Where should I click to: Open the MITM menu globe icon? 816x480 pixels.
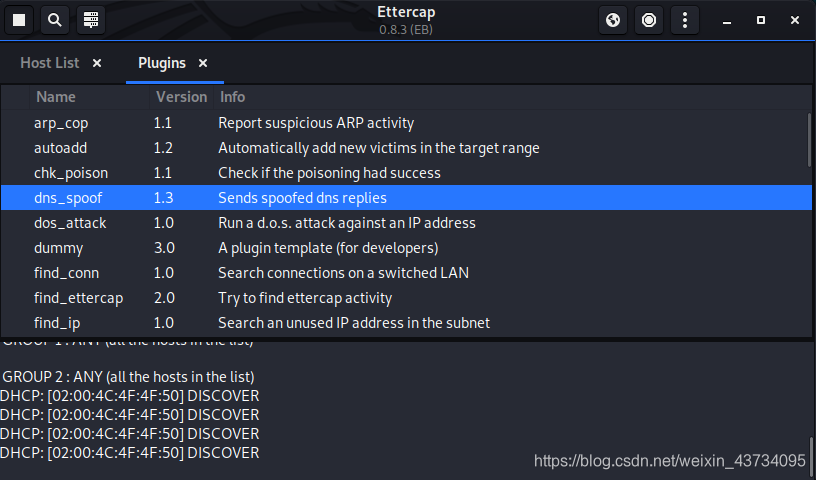pos(613,20)
